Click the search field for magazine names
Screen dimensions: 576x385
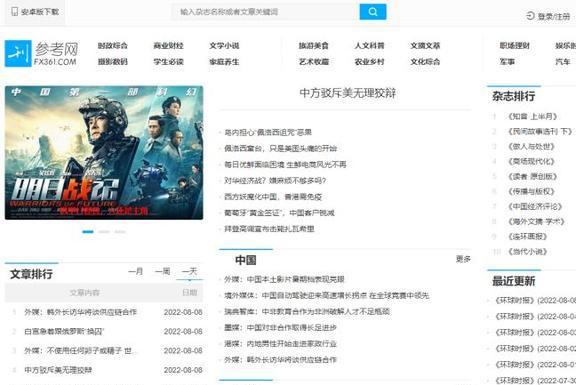pos(266,12)
